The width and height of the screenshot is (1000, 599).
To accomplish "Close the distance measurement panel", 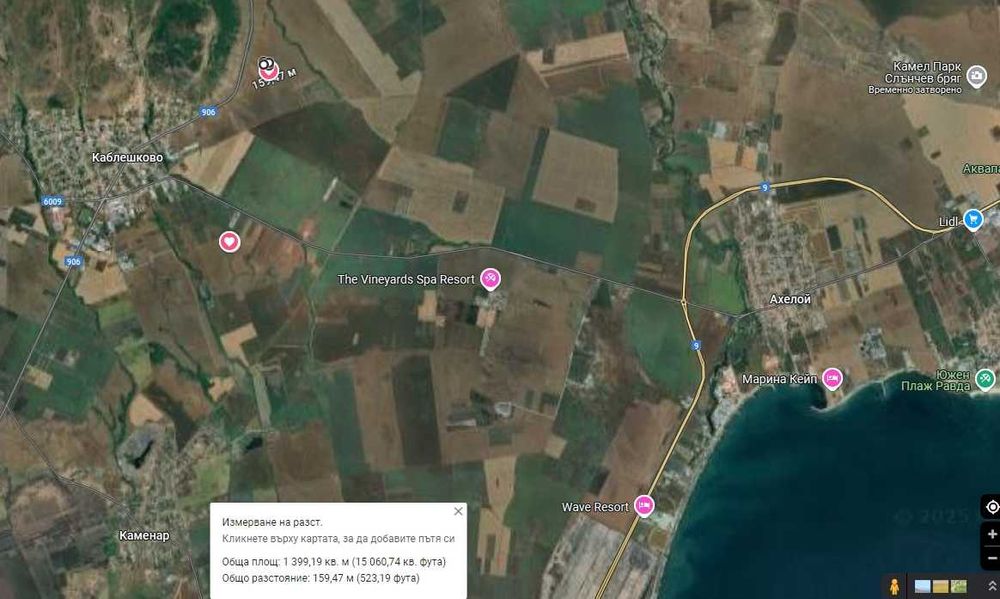I will pyautogui.click(x=458, y=511).
